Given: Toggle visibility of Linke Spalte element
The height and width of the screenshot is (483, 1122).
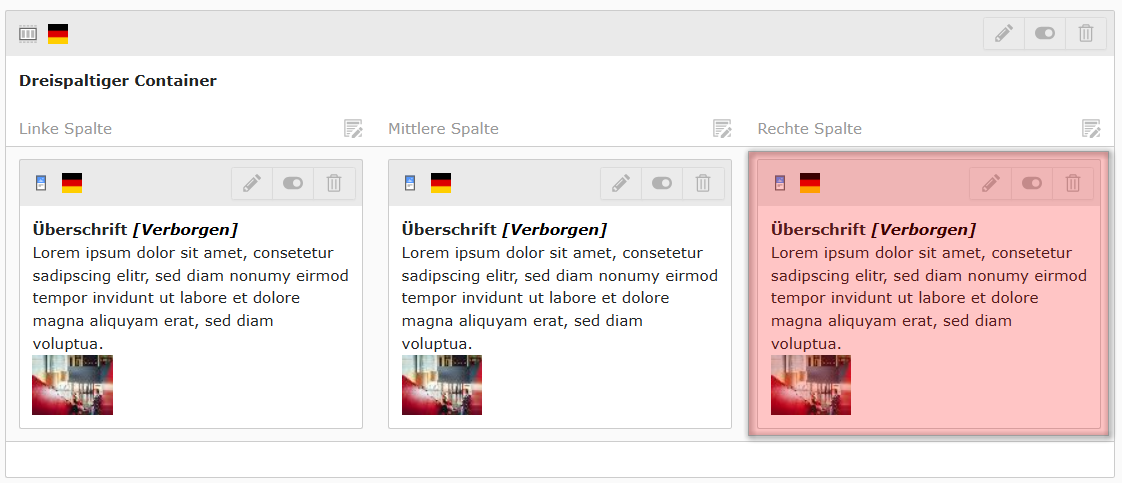Looking at the screenshot, I should pos(293,183).
